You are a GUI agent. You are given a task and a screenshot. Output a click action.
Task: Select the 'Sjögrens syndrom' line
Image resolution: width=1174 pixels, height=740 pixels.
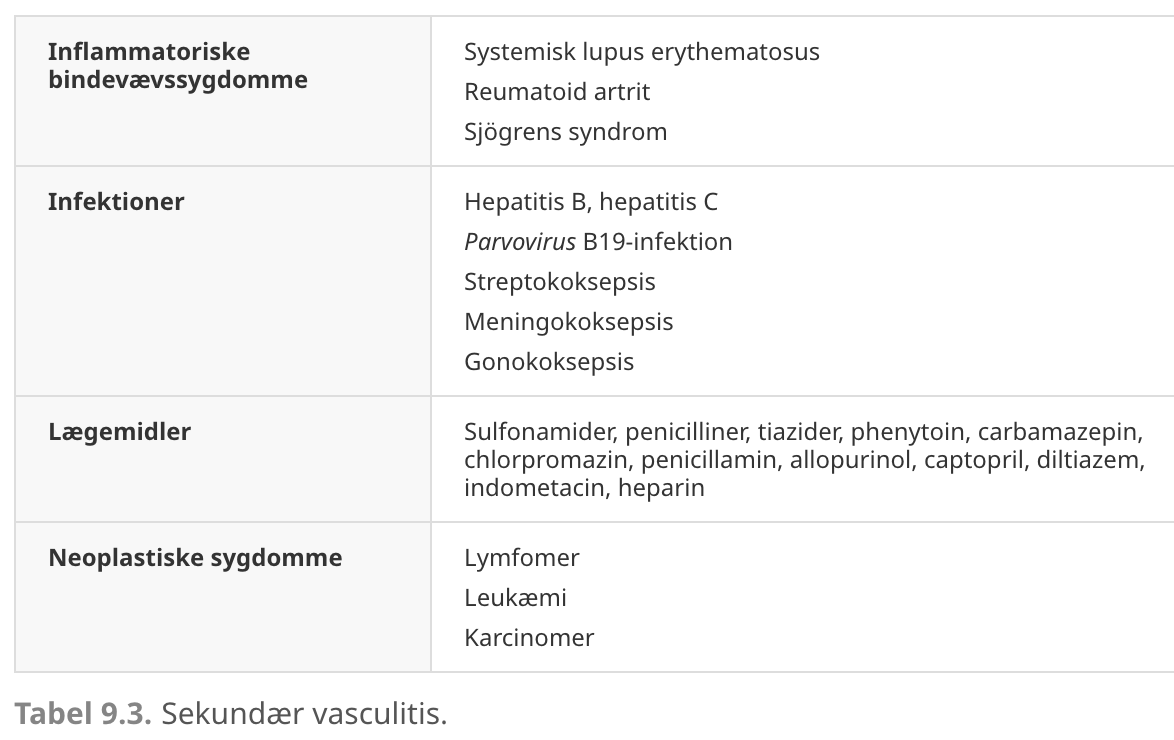click(x=565, y=132)
